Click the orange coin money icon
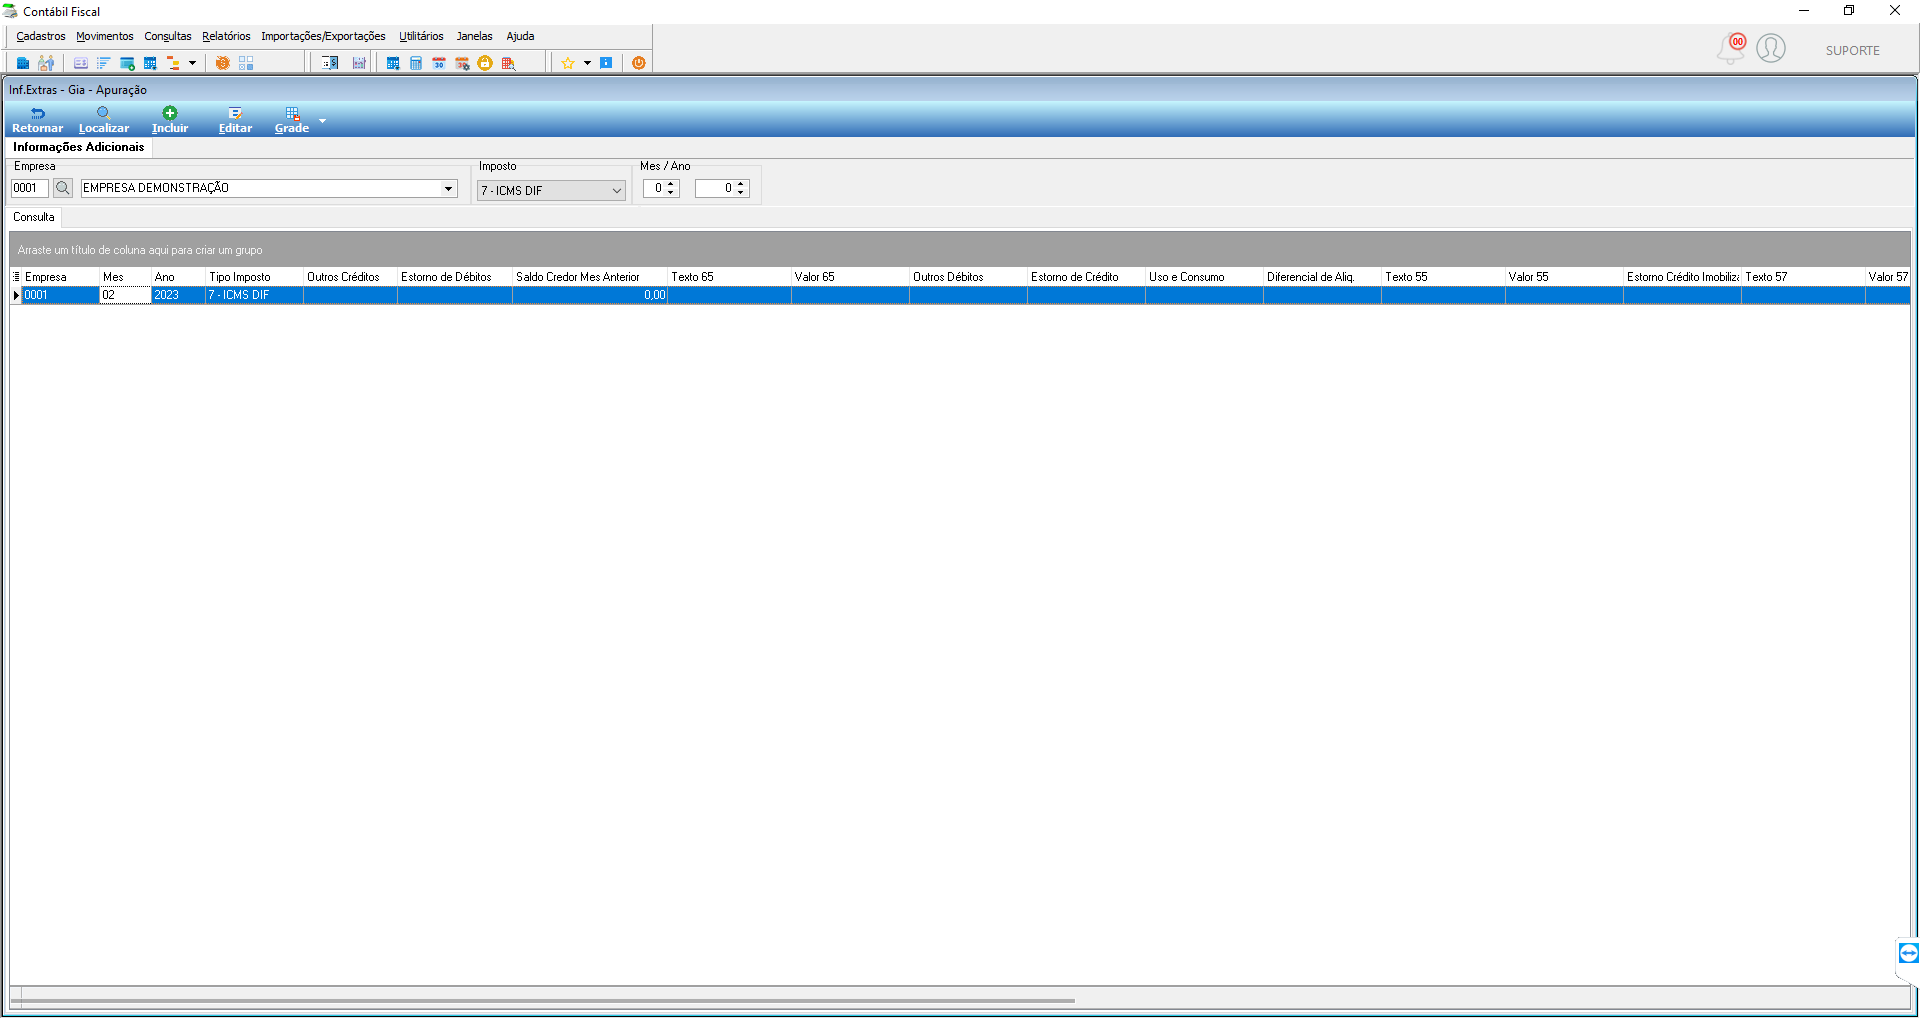1920x1018 pixels. (222, 63)
